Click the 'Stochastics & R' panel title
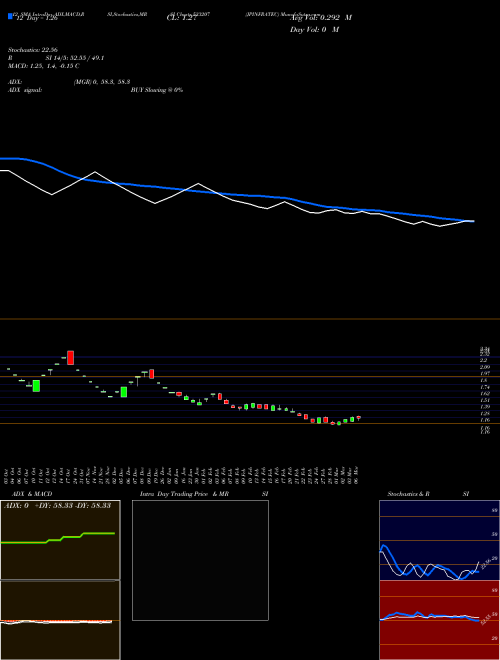Image resolution: width=500 pixels, height=660 pixels. point(408,494)
